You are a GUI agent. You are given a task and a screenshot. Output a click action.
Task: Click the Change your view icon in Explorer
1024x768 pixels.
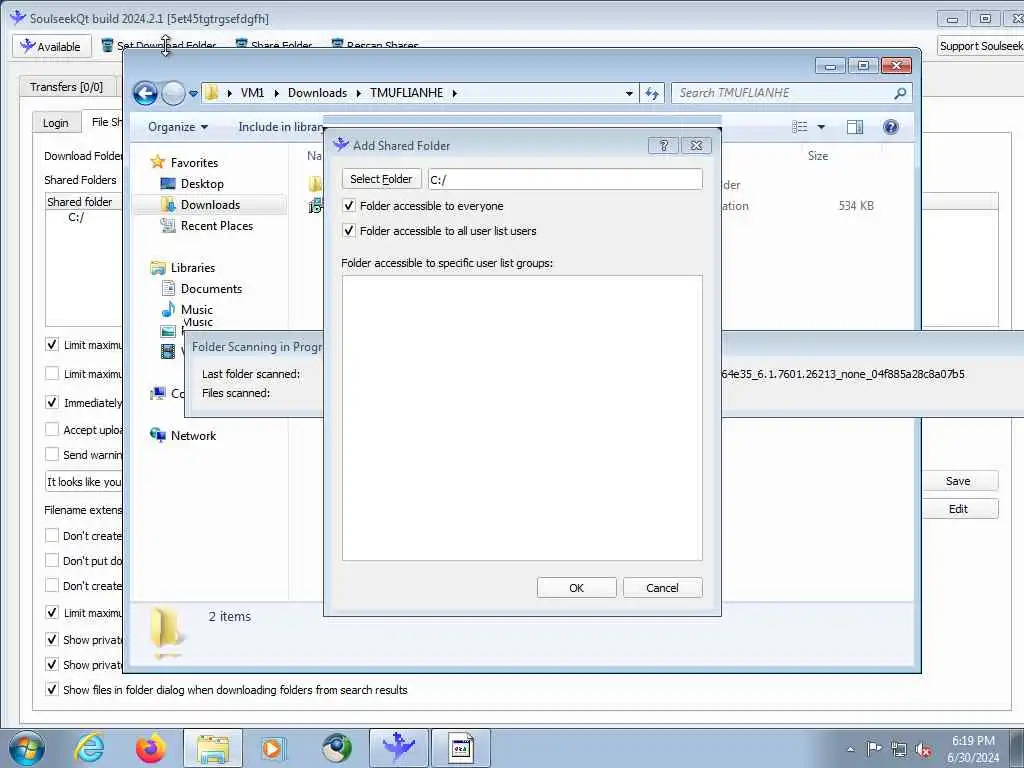pos(800,127)
